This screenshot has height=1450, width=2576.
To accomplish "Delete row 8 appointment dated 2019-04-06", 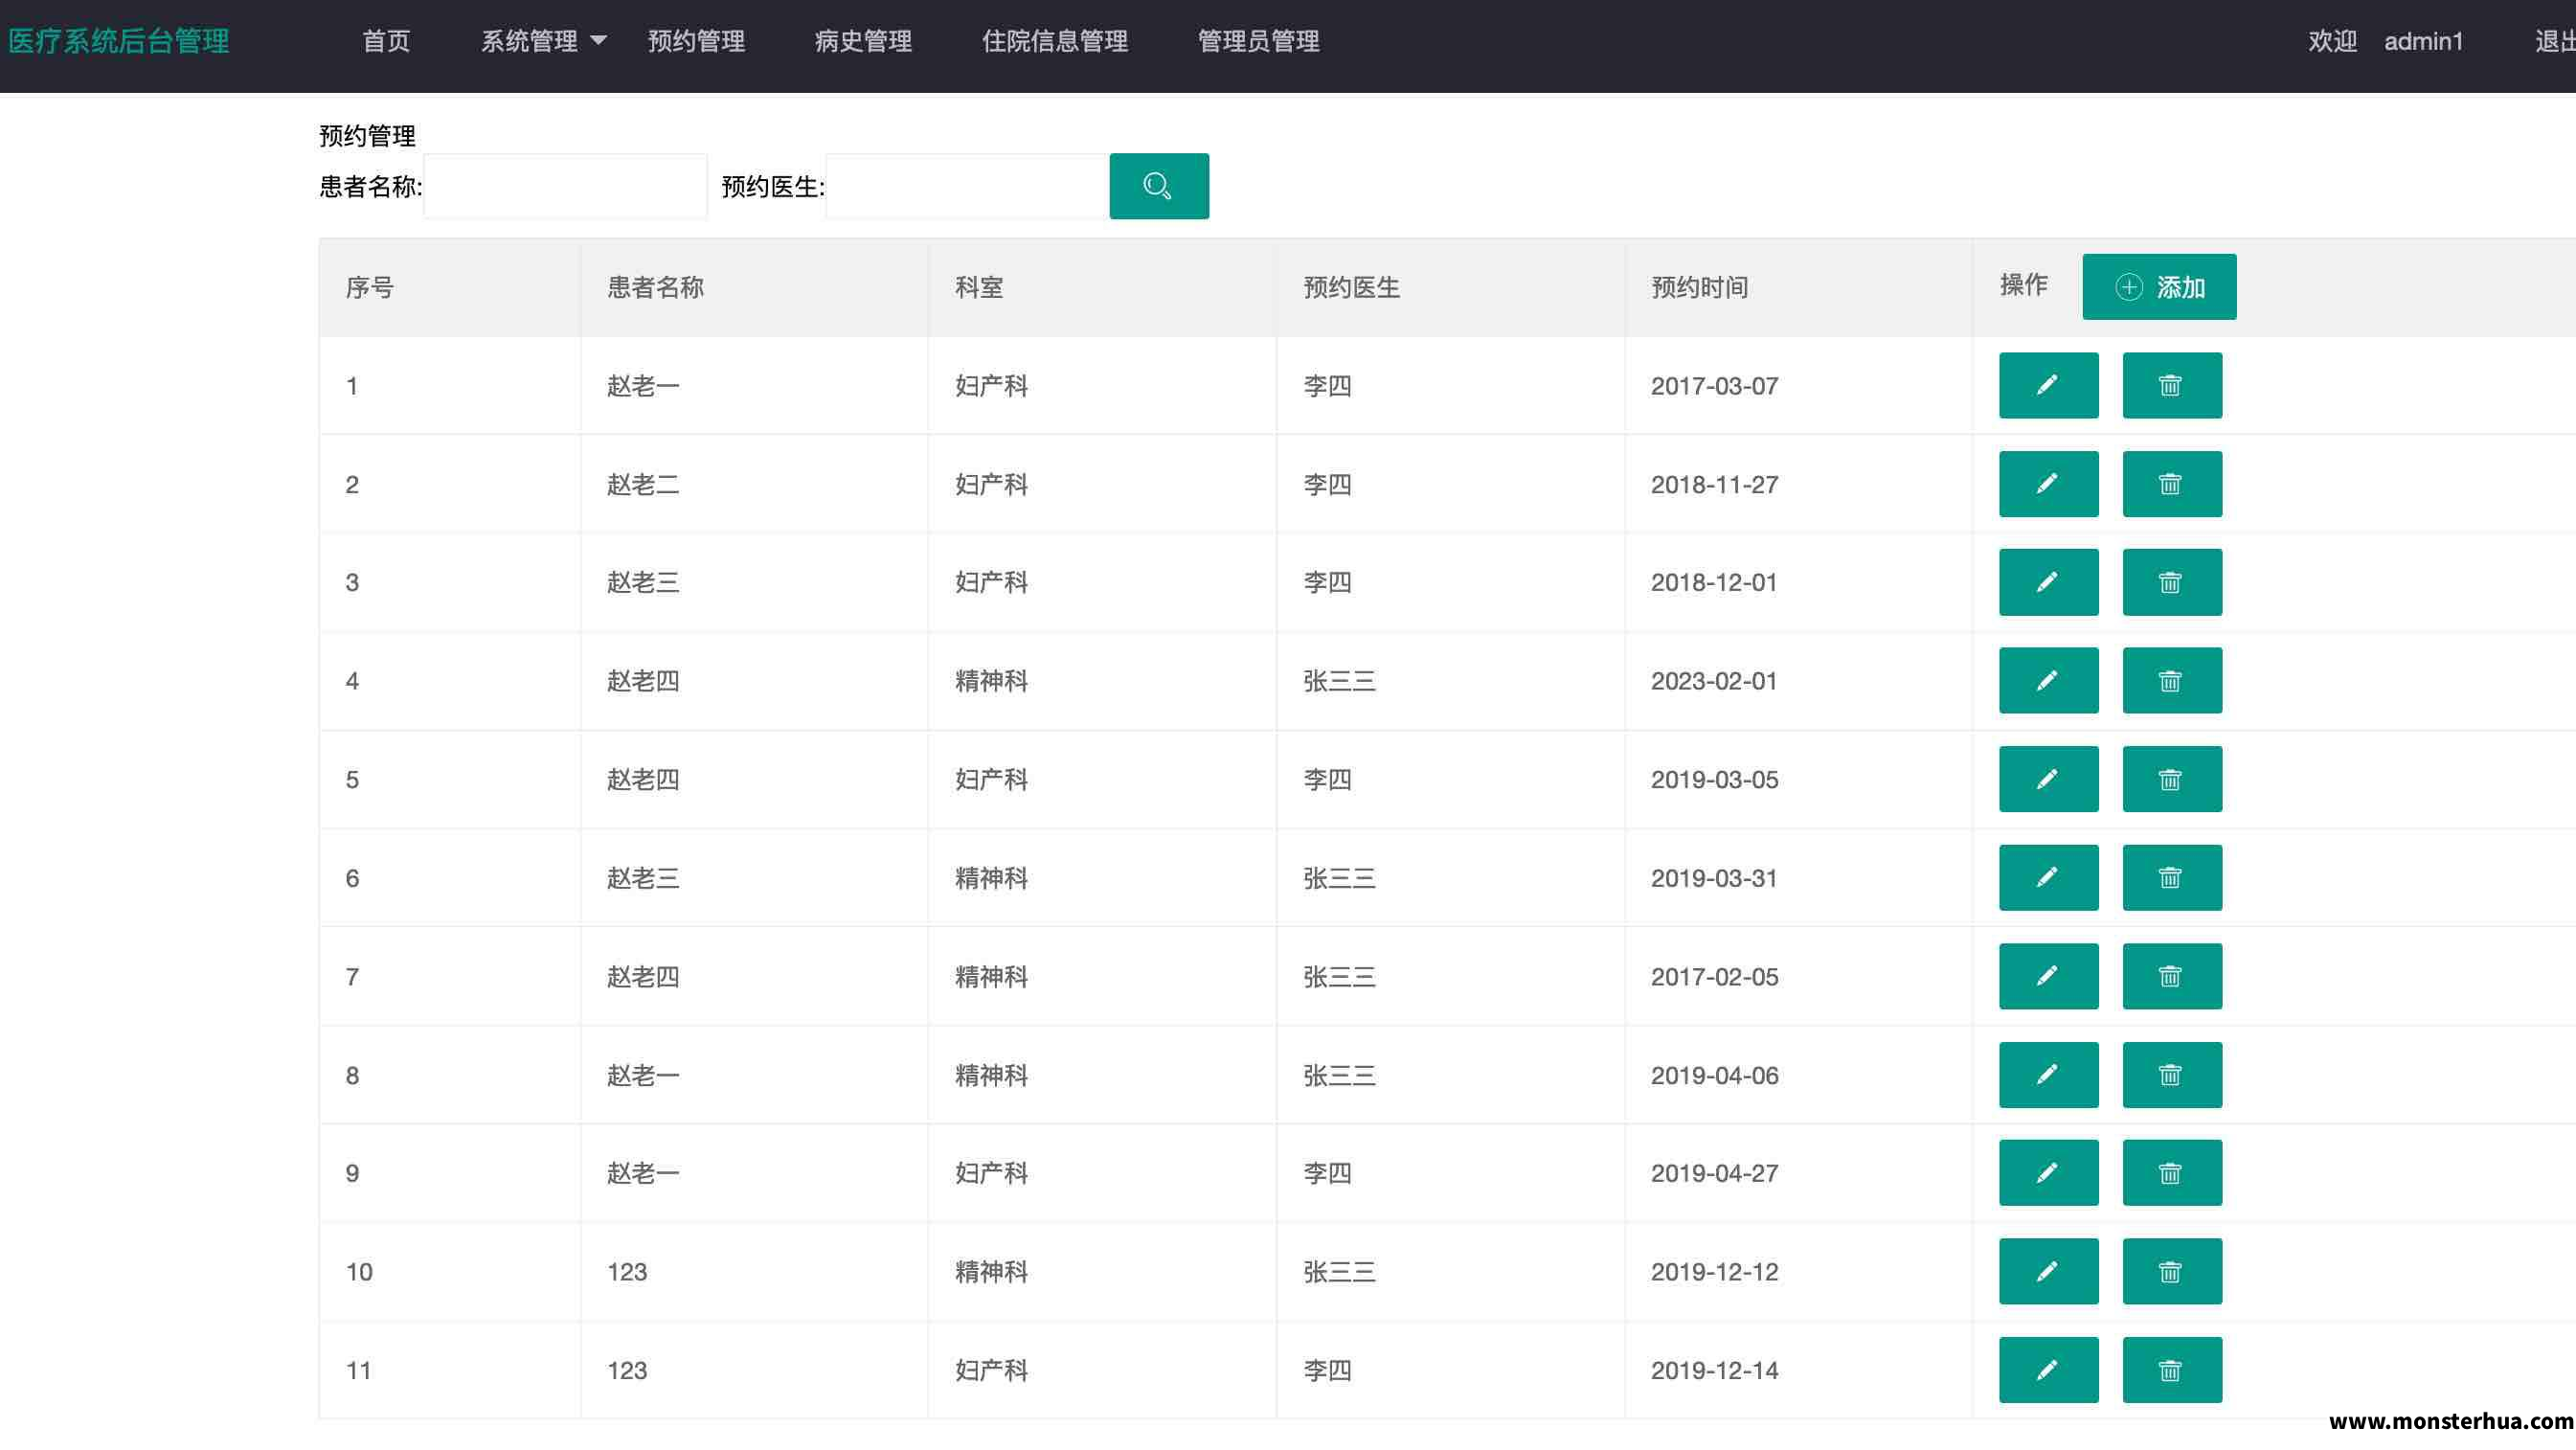I will coord(2172,1075).
